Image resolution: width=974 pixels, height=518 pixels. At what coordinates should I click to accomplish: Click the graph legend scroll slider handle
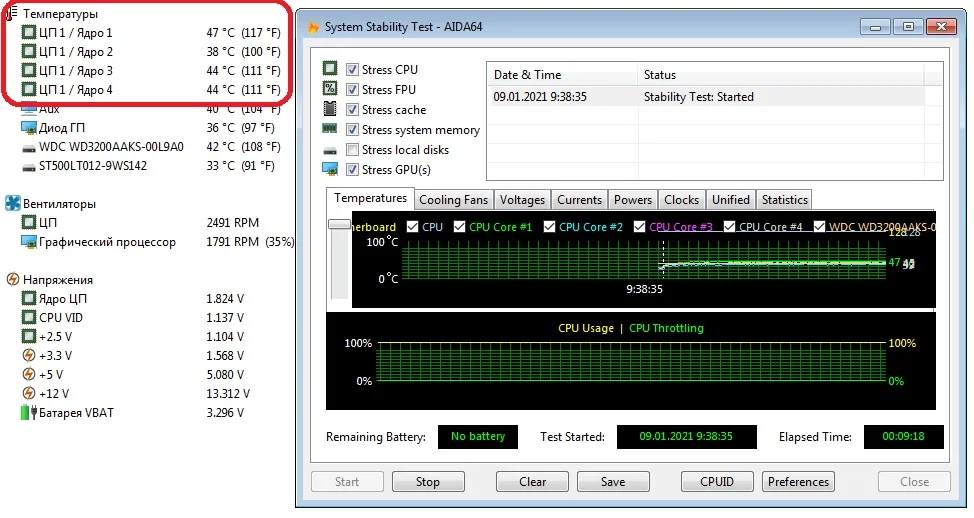click(x=339, y=224)
